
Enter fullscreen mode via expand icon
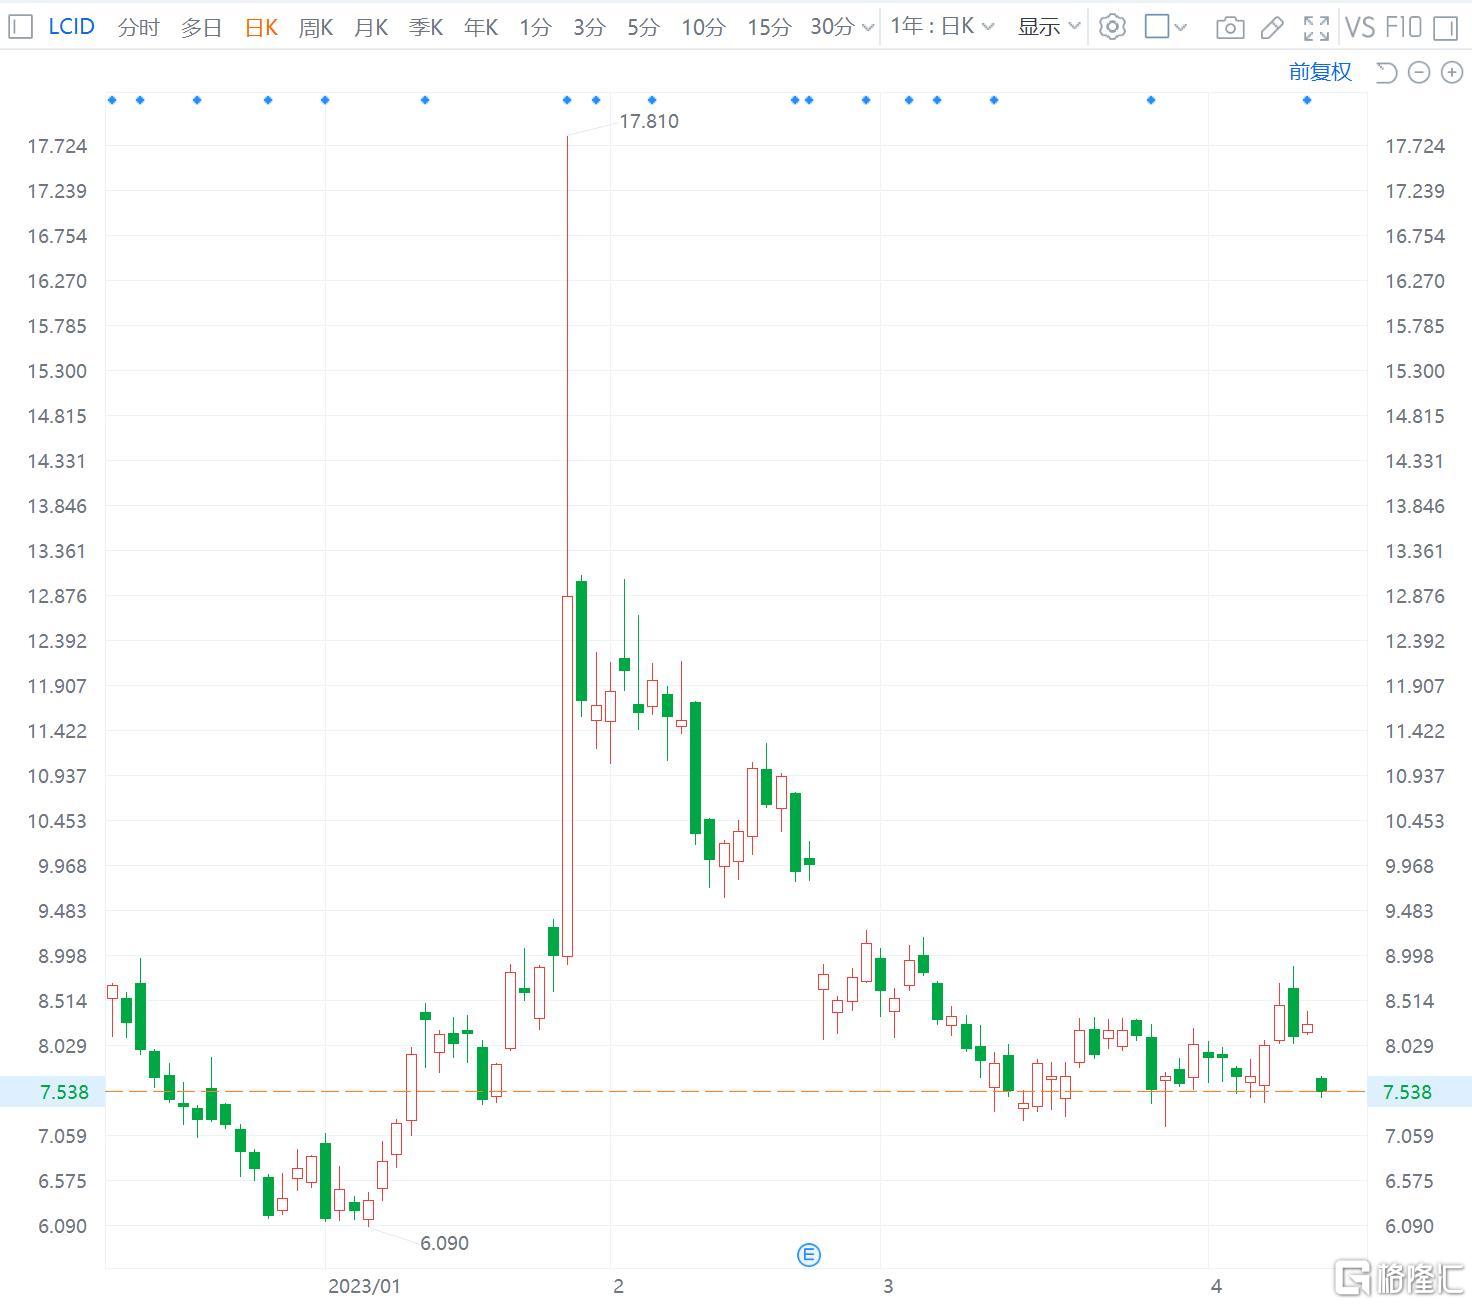(x=1315, y=27)
